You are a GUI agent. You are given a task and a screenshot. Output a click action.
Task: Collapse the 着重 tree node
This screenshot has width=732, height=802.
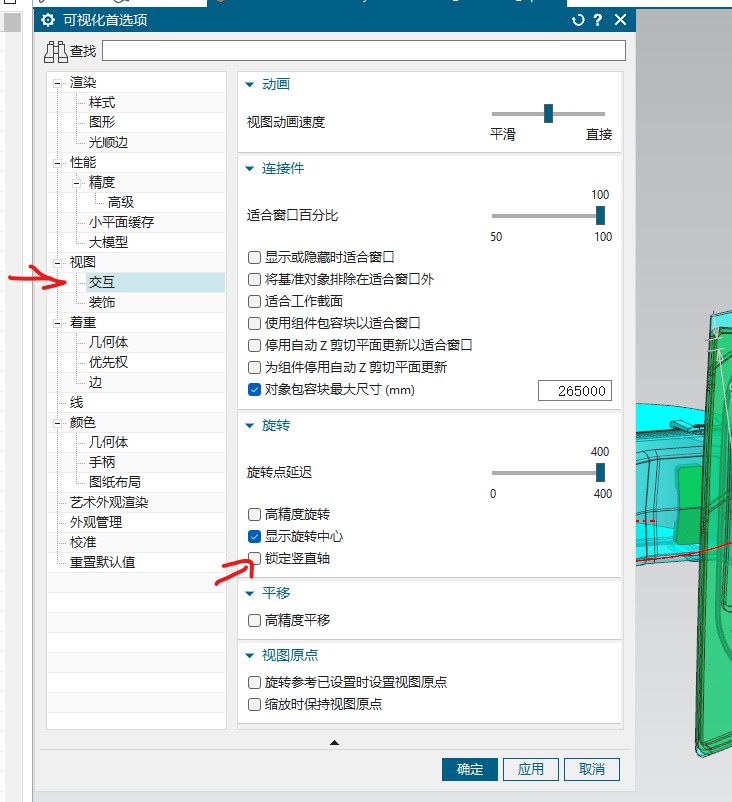coord(57,323)
